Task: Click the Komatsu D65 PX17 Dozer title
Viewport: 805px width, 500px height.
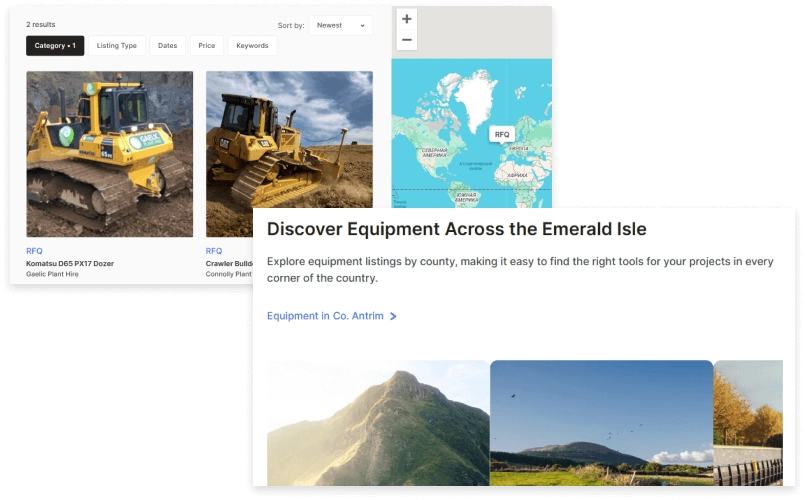Action: [70, 263]
